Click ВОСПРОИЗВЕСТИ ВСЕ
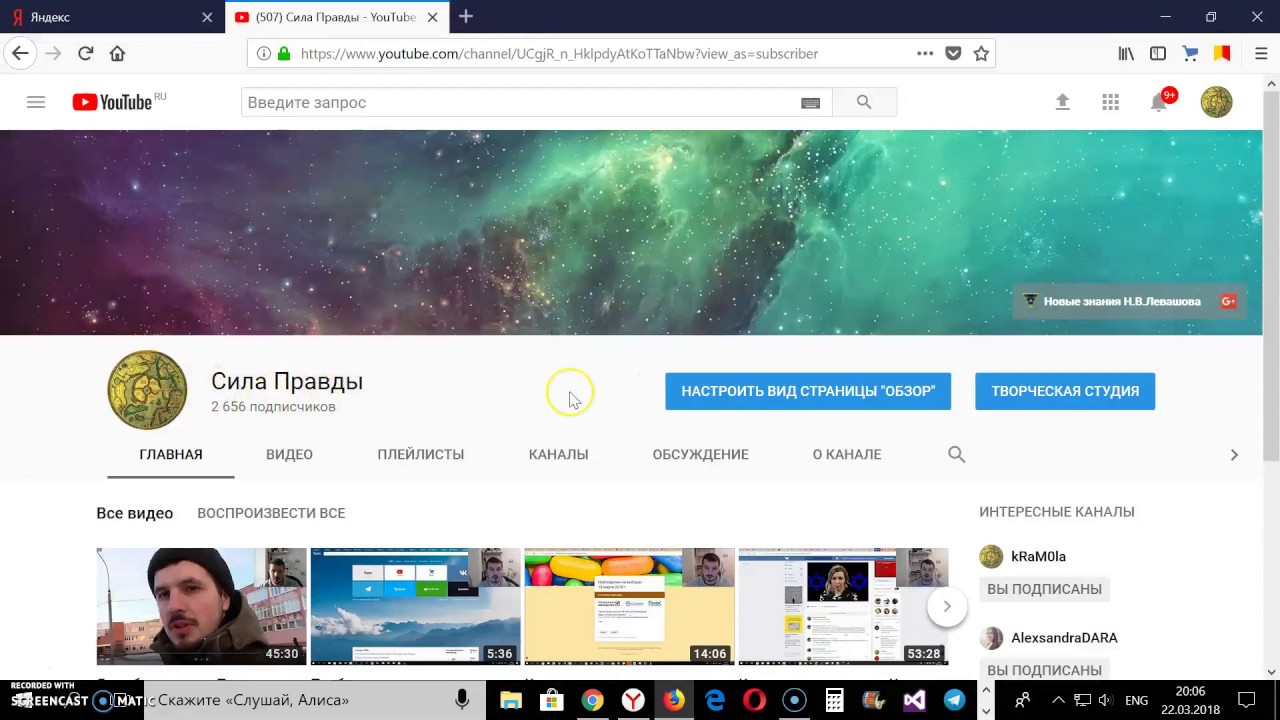 pos(271,513)
